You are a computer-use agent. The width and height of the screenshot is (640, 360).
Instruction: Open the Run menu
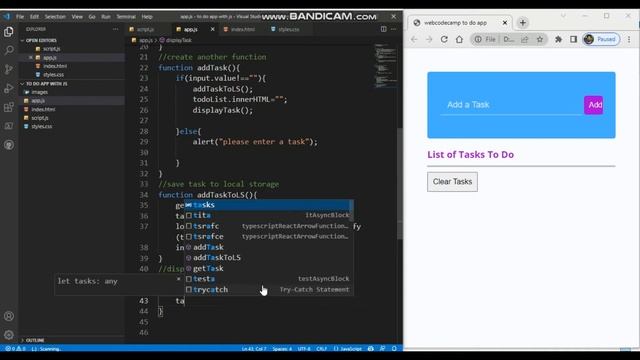(106, 17)
